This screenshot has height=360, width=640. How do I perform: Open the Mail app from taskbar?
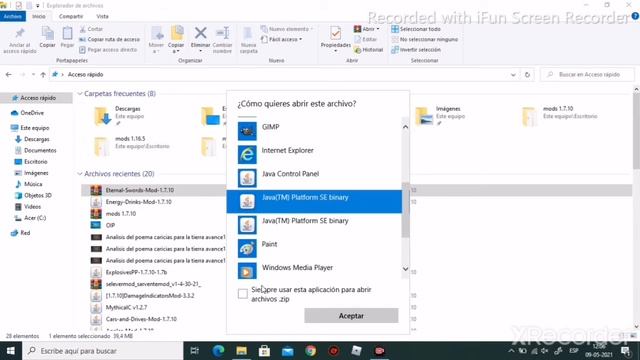[x=288, y=351]
